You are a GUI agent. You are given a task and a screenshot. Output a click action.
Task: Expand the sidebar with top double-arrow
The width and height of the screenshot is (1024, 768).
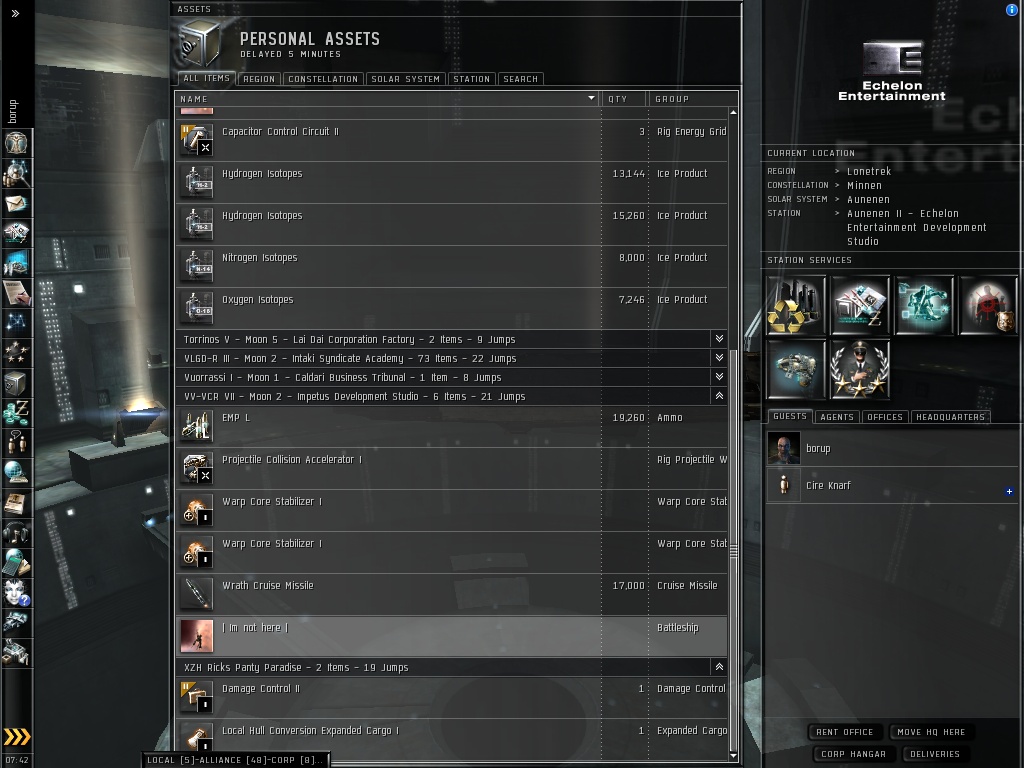(x=16, y=13)
